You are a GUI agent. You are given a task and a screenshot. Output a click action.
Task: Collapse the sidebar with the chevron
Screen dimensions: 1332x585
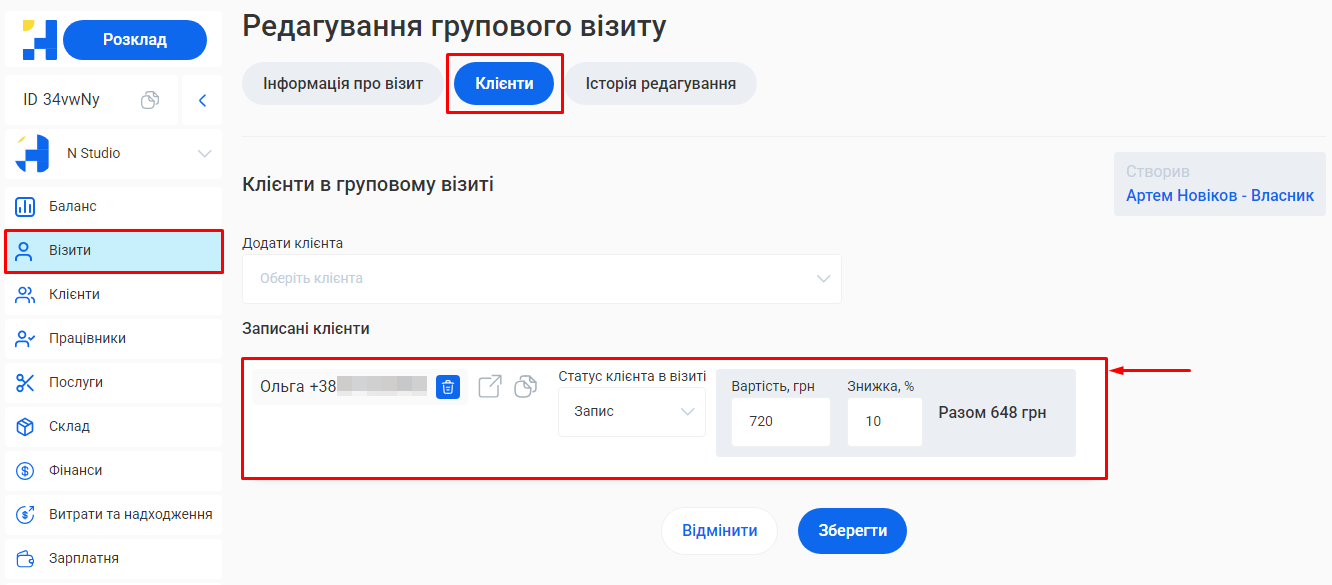[x=201, y=100]
